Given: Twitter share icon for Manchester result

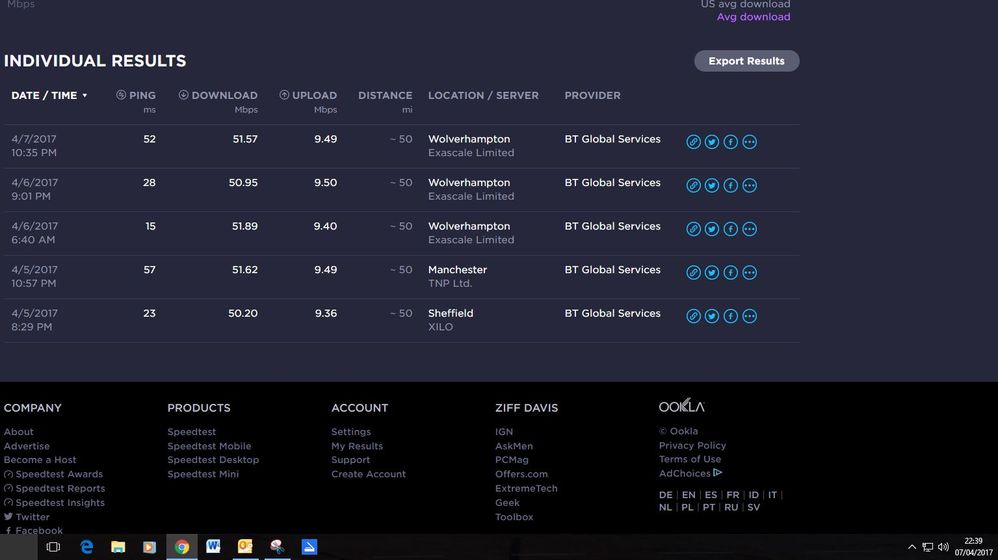Looking at the screenshot, I should (712, 272).
